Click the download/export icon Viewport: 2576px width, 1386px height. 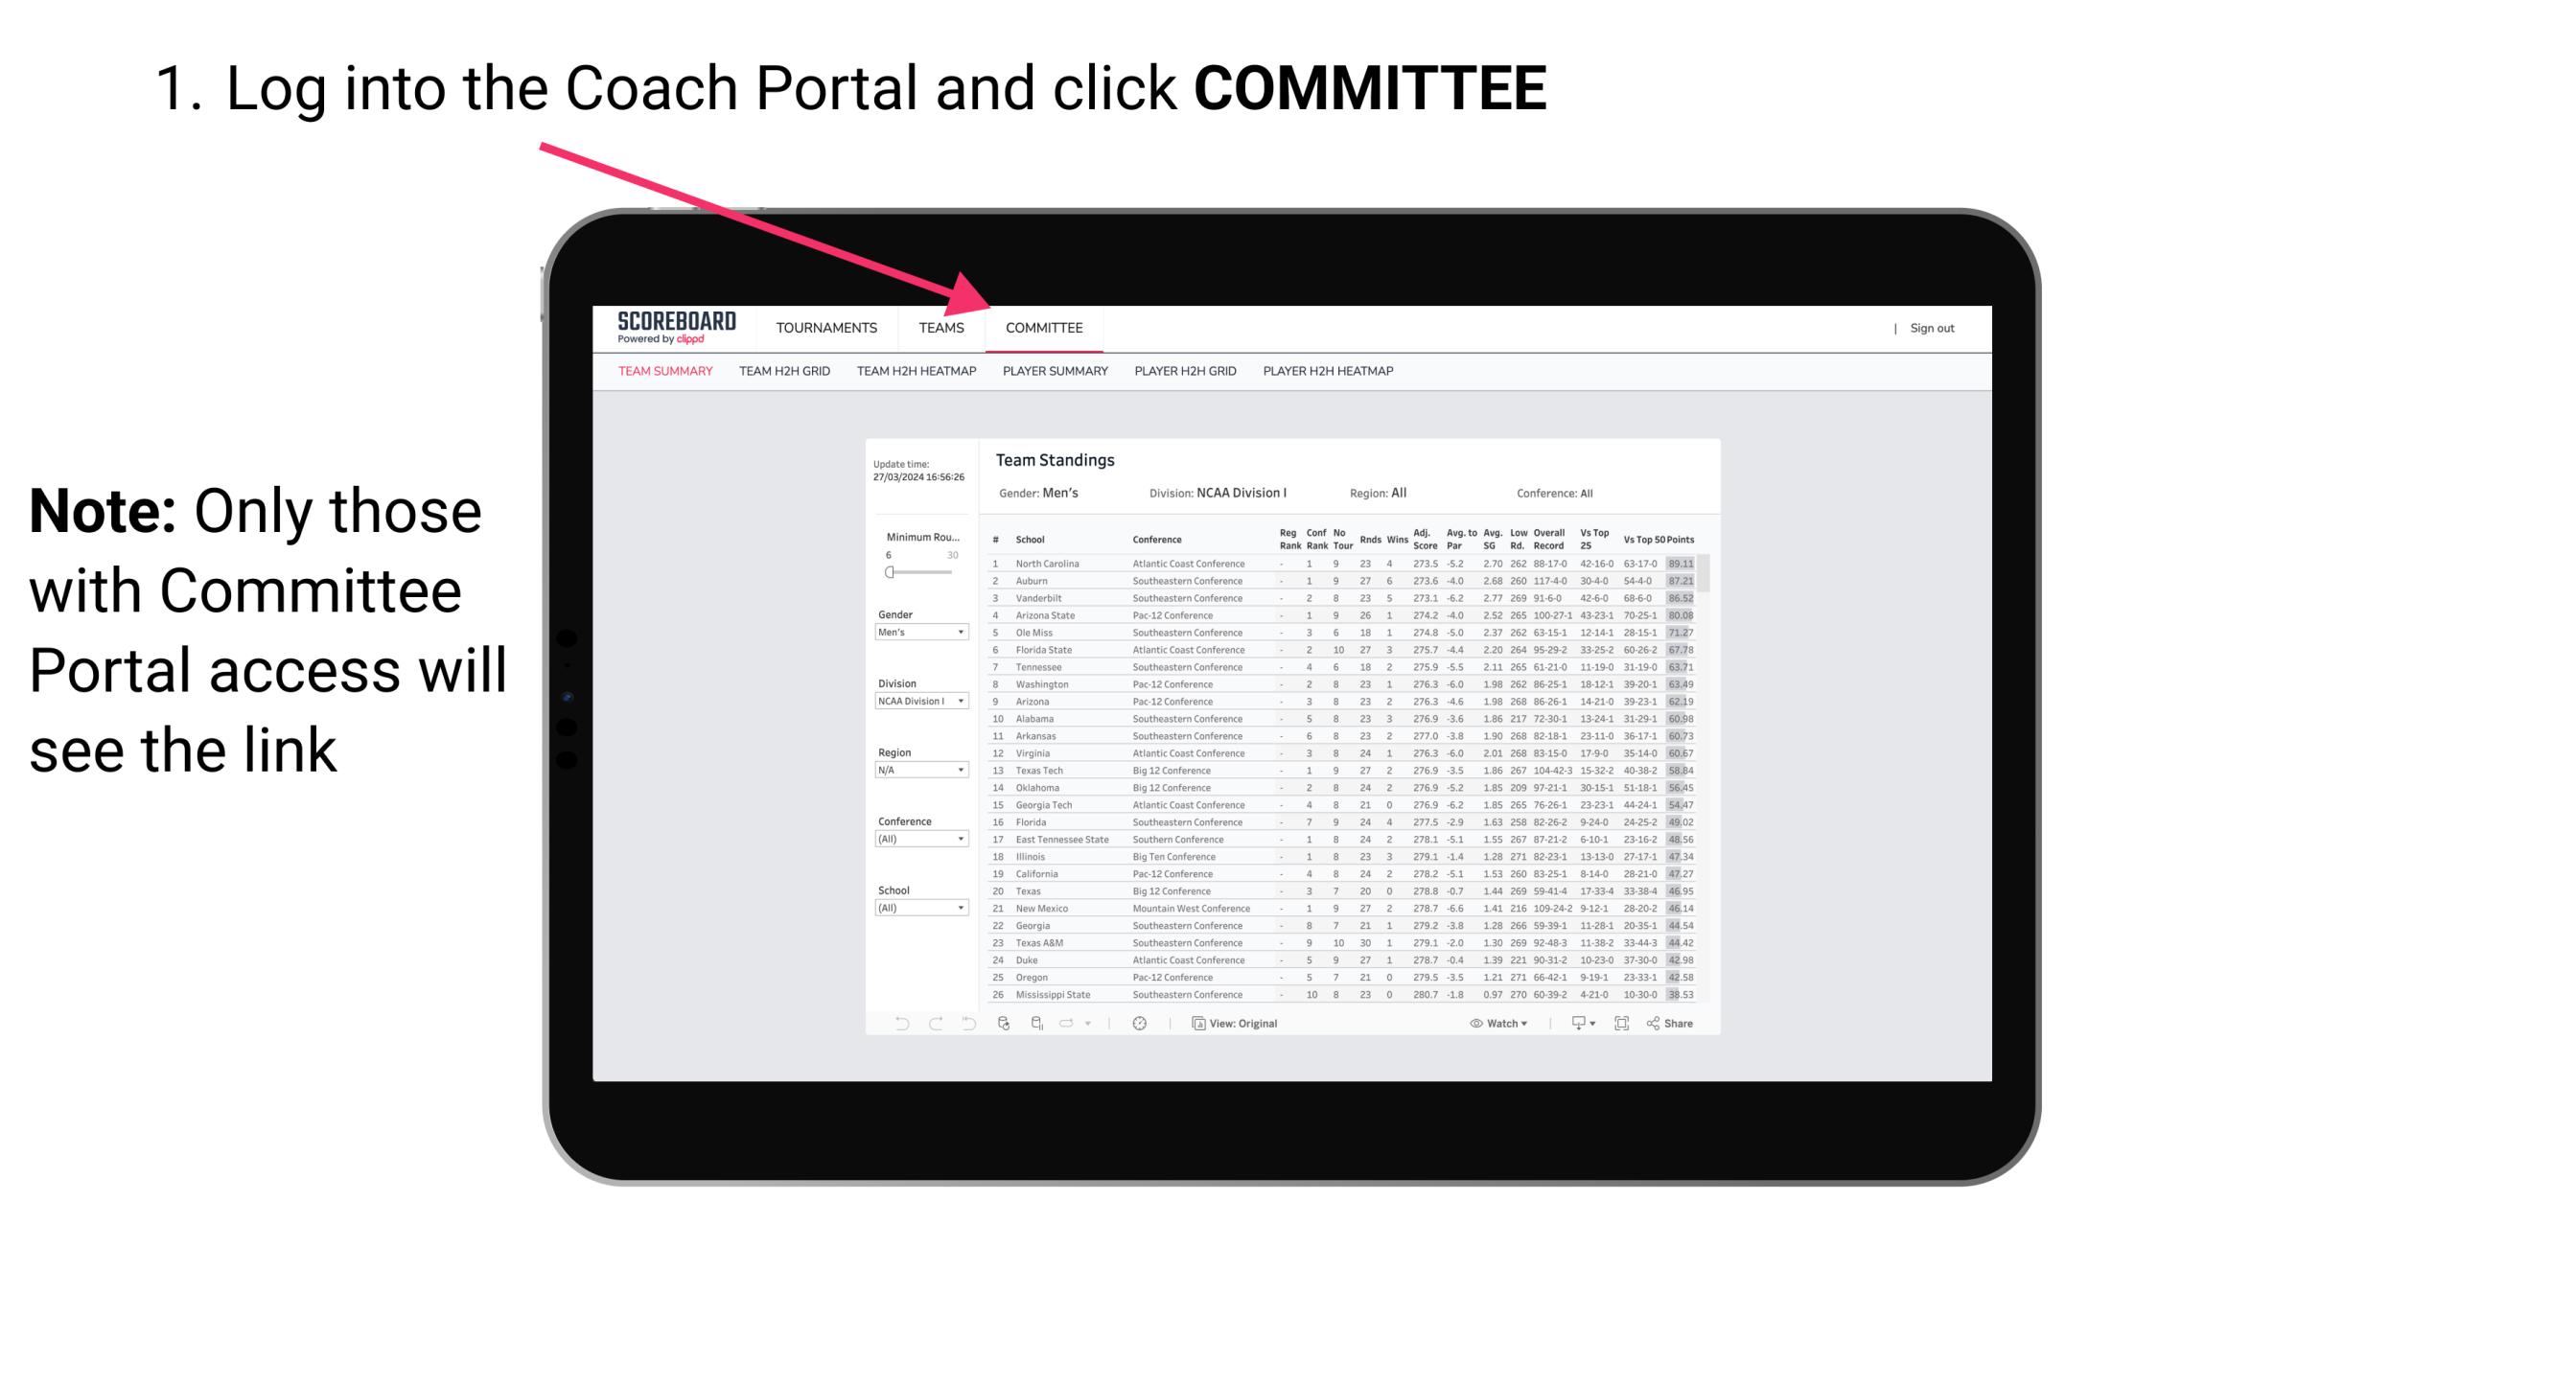[1576, 1023]
